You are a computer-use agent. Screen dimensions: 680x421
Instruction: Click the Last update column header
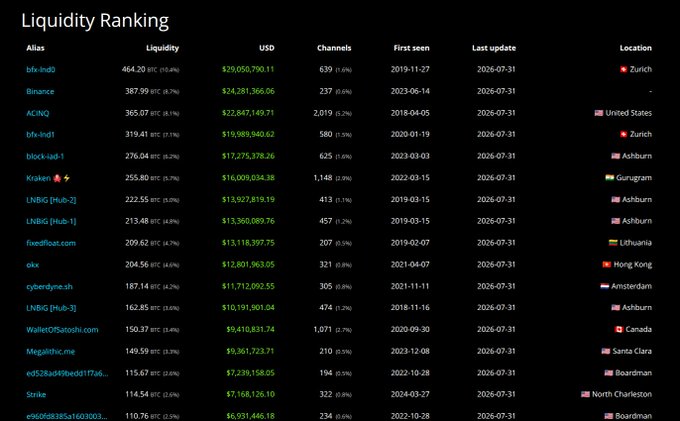(494, 48)
